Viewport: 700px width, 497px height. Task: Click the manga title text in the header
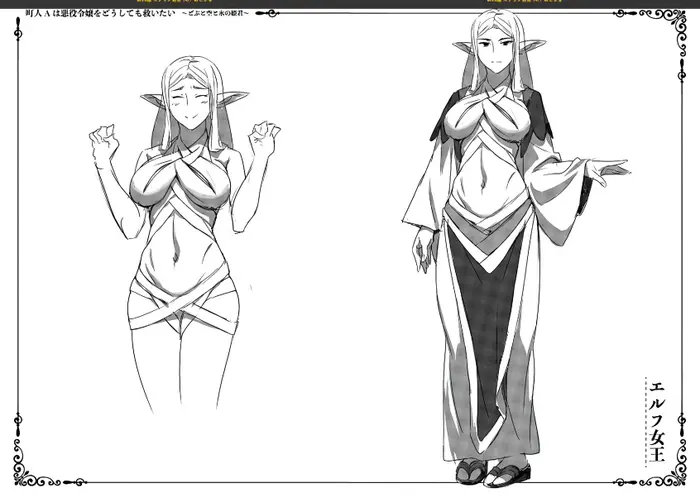coord(102,13)
